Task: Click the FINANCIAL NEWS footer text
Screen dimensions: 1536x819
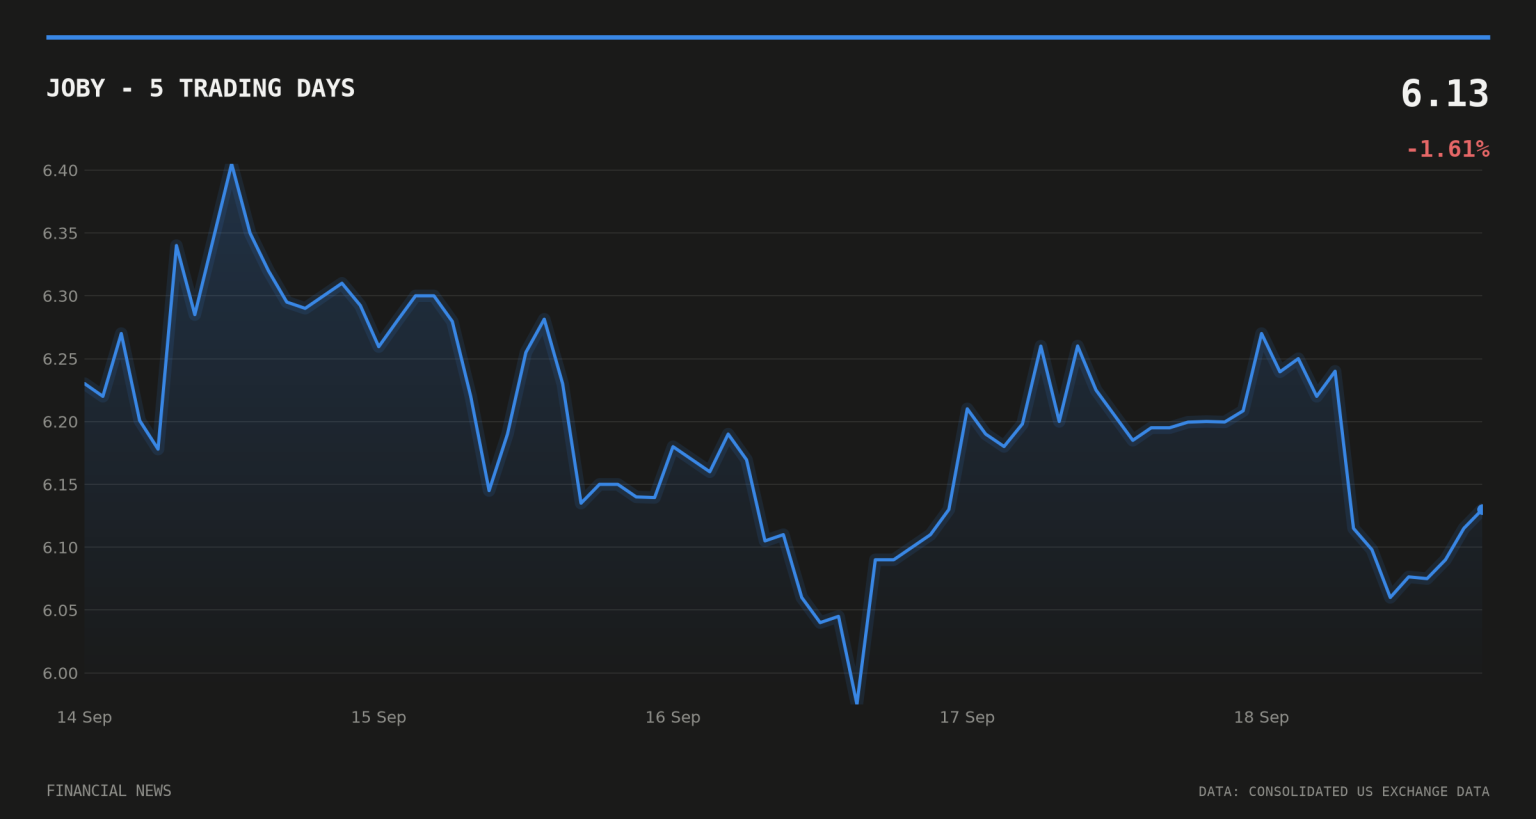Action: (x=109, y=791)
